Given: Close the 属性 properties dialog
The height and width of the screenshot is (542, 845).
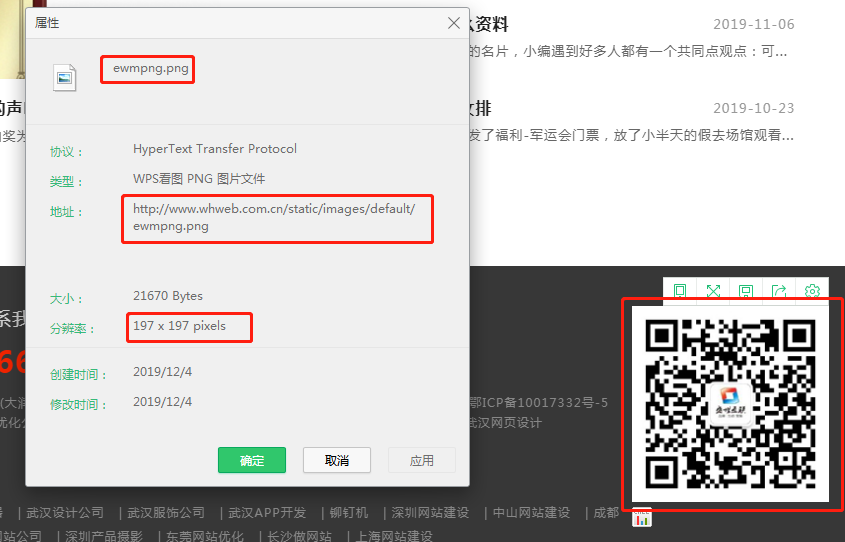Looking at the screenshot, I should pyautogui.click(x=452, y=22).
